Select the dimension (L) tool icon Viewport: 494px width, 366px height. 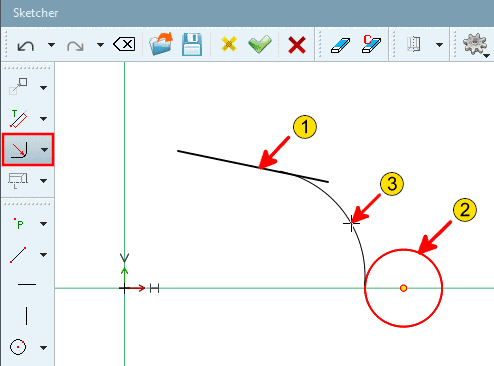click(x=18, y=181)
